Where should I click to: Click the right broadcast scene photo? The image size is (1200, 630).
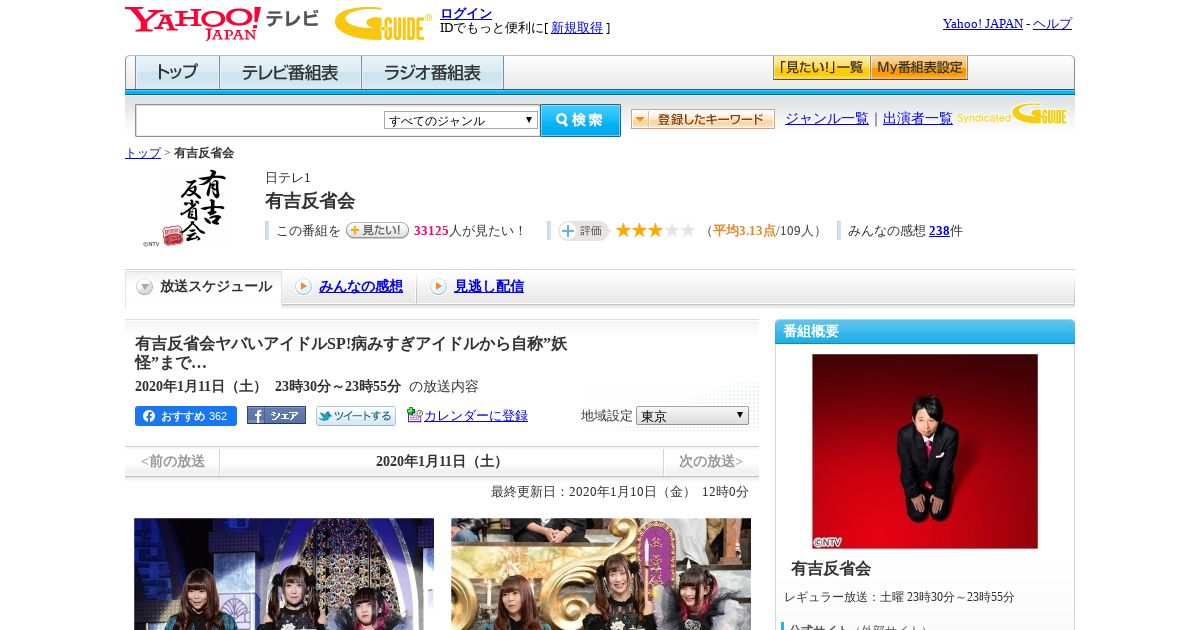click(x=601, y=574)
